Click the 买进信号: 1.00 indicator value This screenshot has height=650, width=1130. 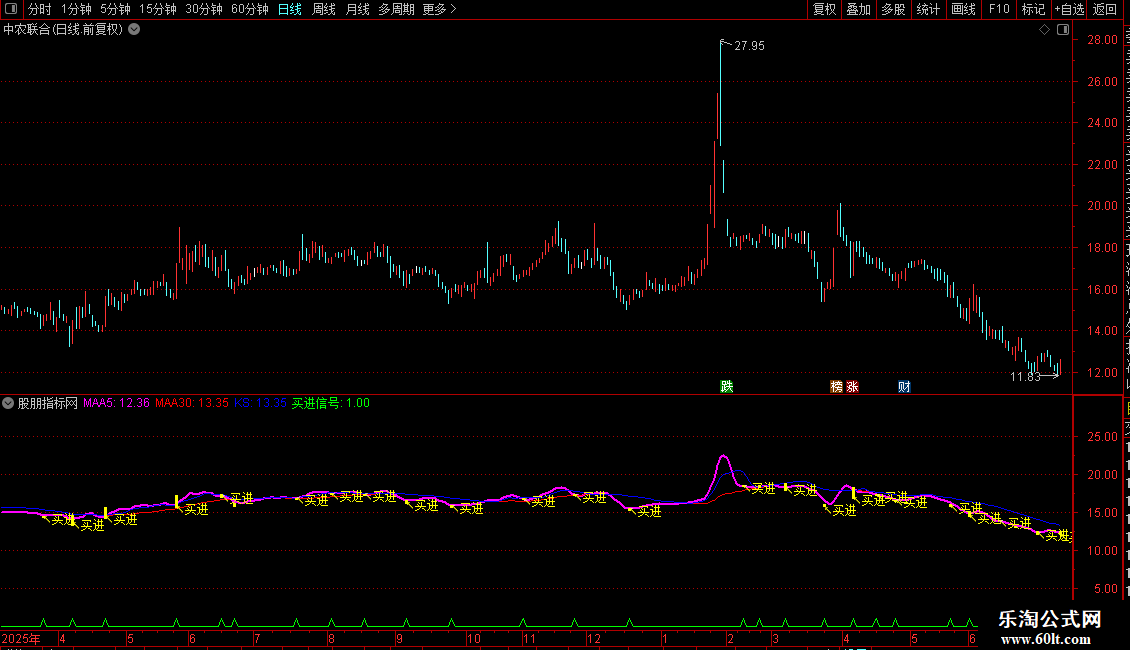point(330,403)
